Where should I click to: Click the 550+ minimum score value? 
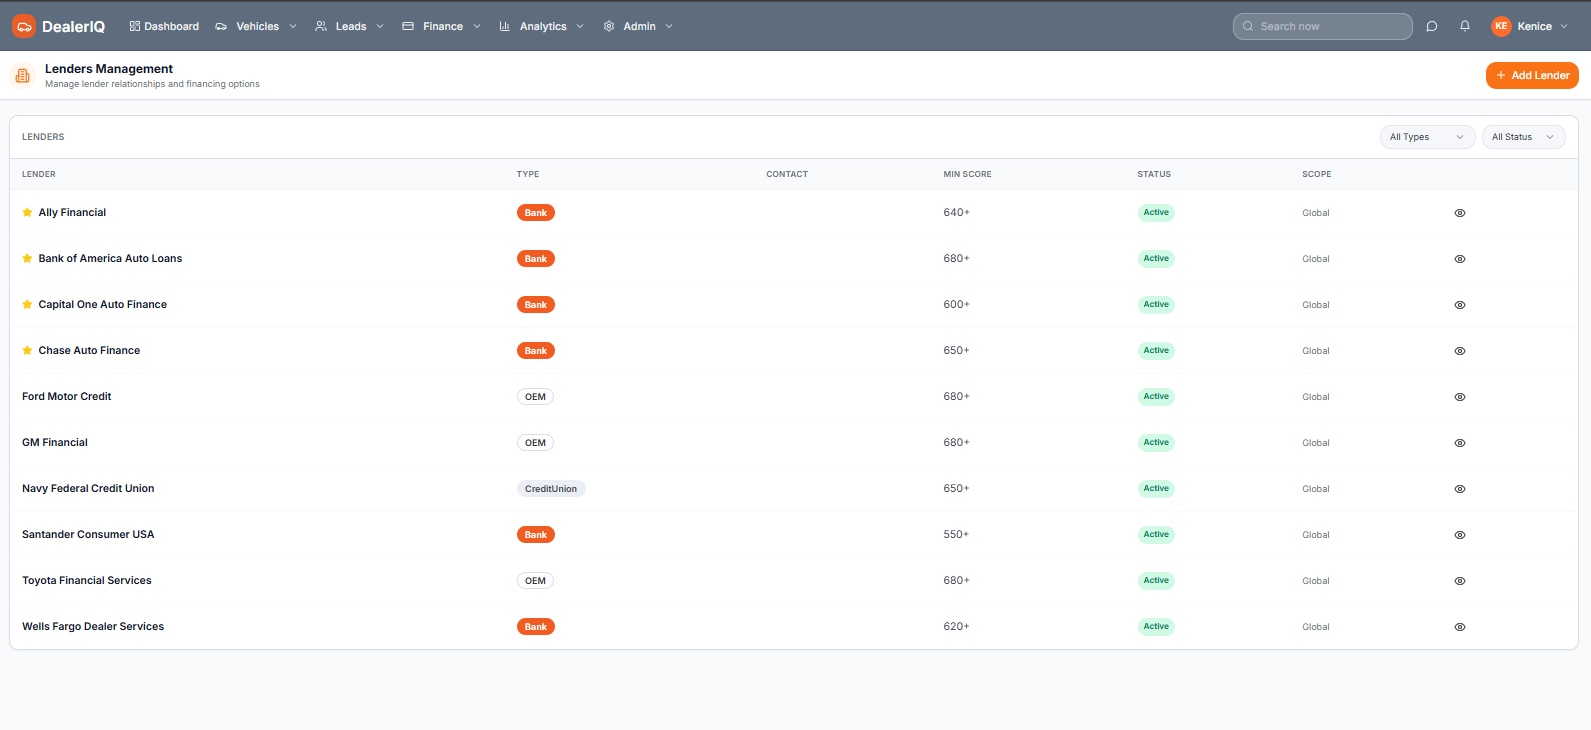point(956,535)
